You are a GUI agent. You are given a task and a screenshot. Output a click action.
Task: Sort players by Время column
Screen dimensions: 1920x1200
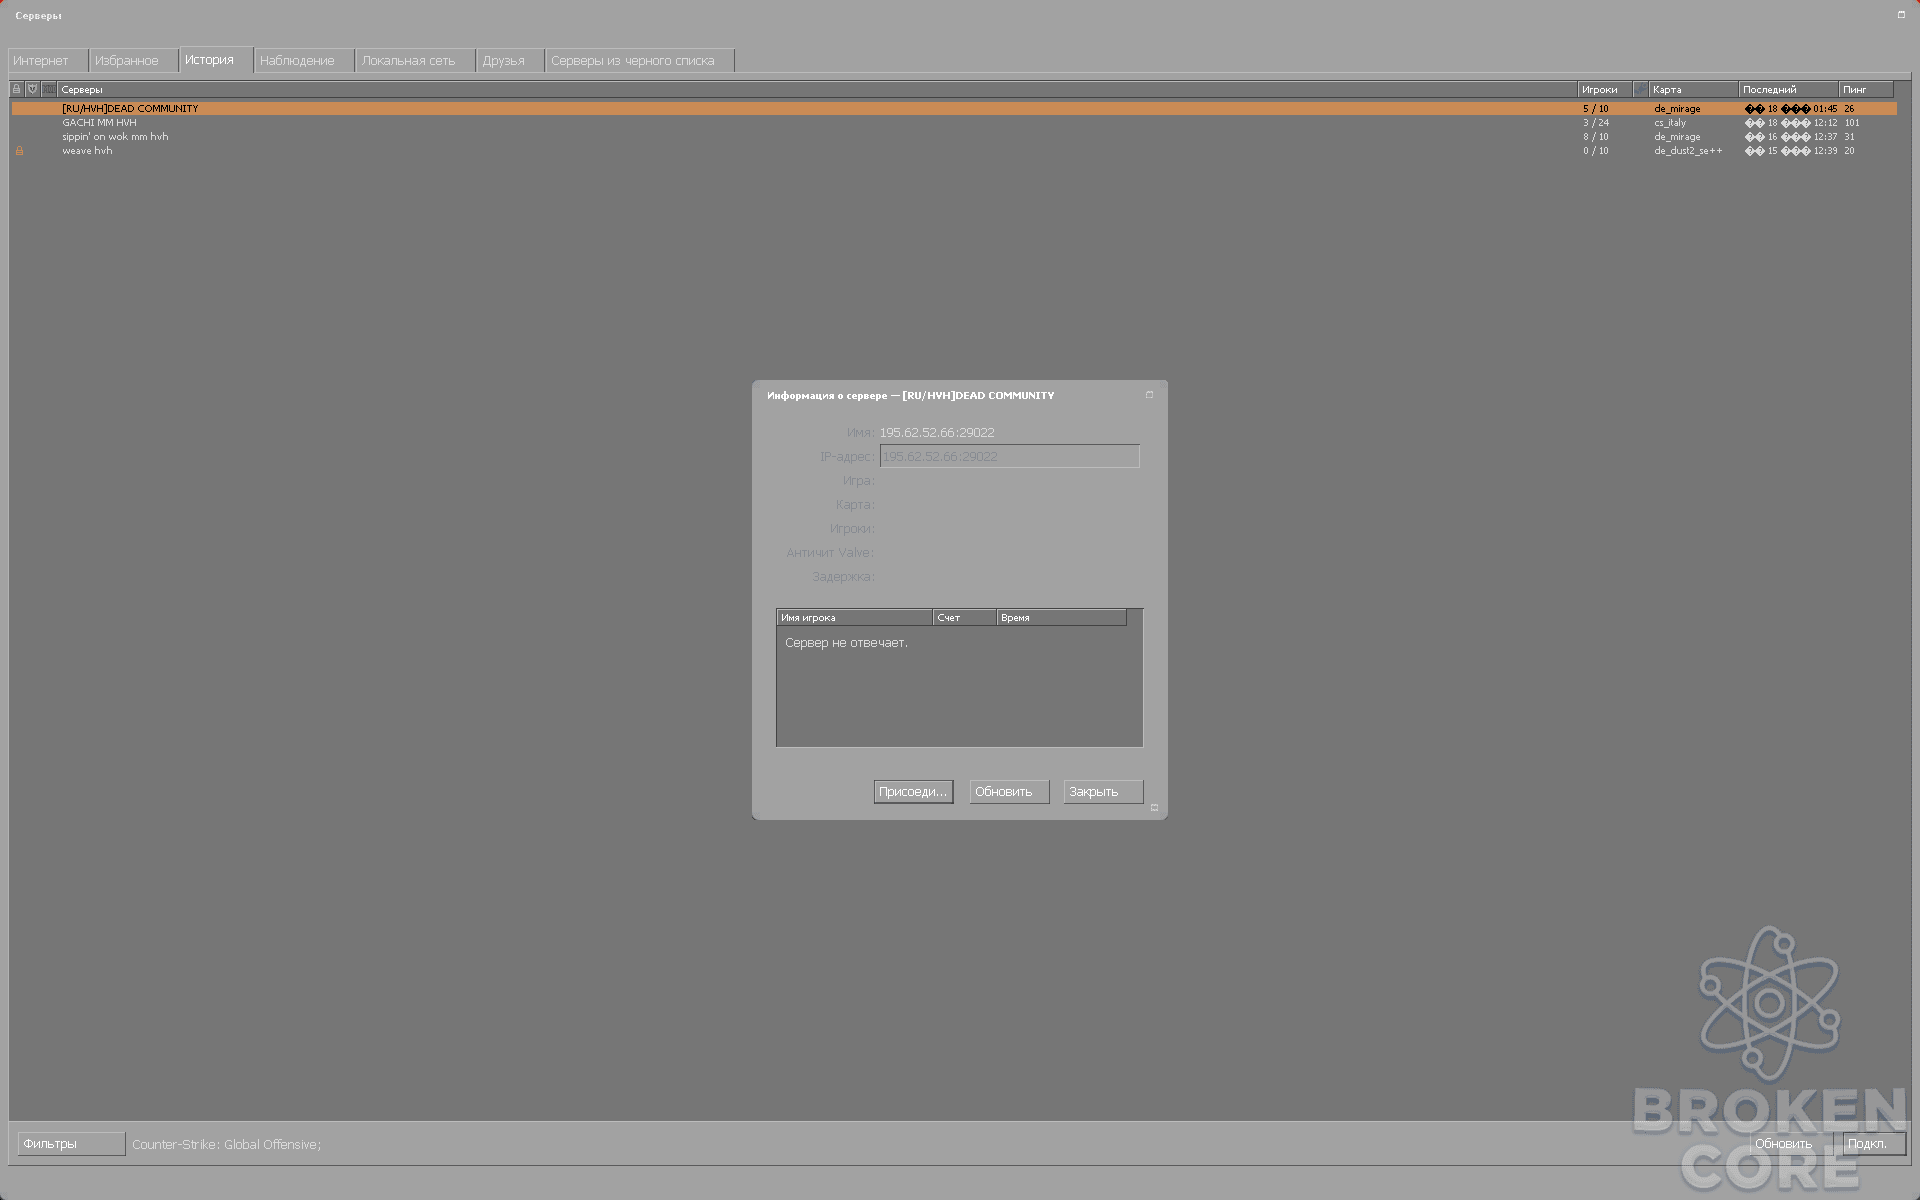point(1061,618)
